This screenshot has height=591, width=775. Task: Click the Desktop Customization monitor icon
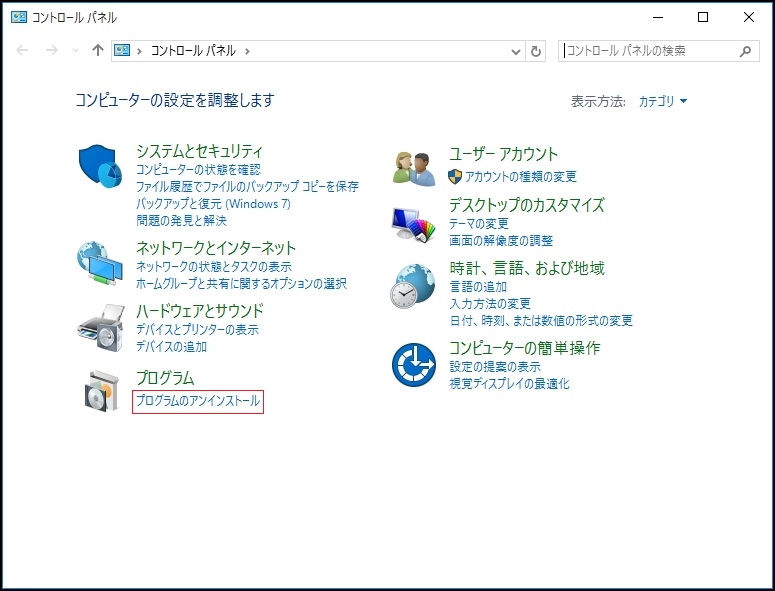pyautogui.click(x=414, y=225)
